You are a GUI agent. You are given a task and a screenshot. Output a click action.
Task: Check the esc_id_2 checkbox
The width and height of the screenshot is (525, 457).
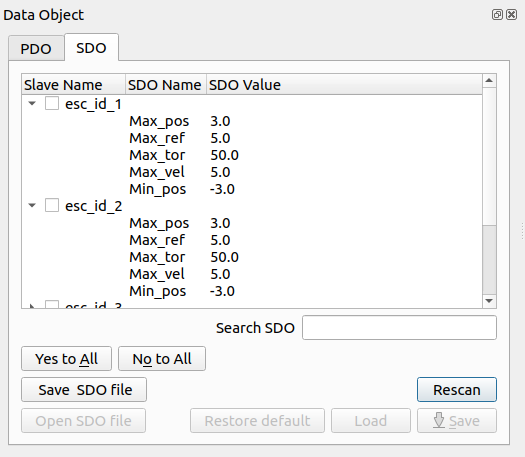(52, 205)
